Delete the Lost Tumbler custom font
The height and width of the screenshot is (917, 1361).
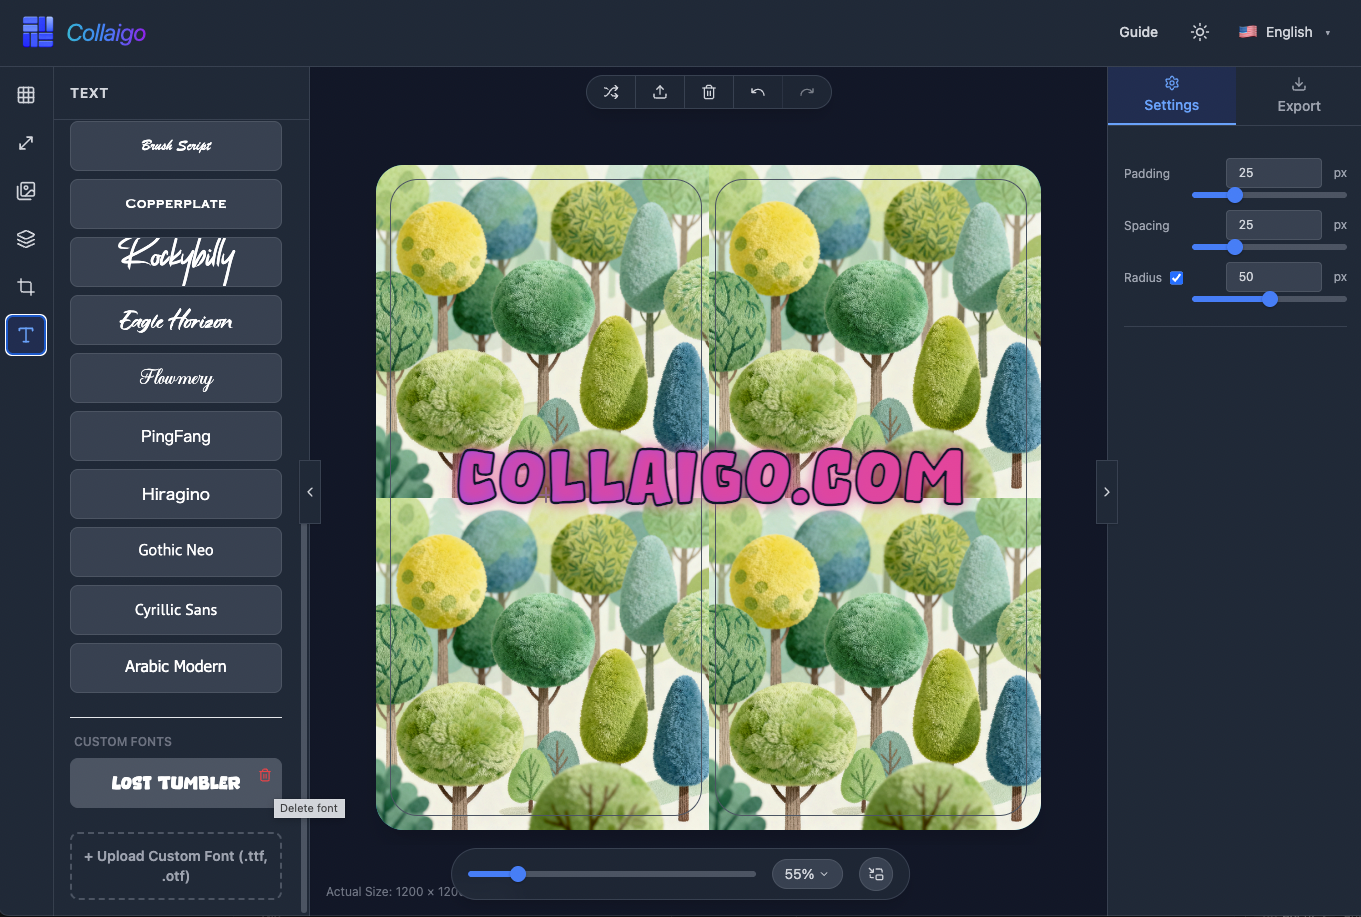265,775
